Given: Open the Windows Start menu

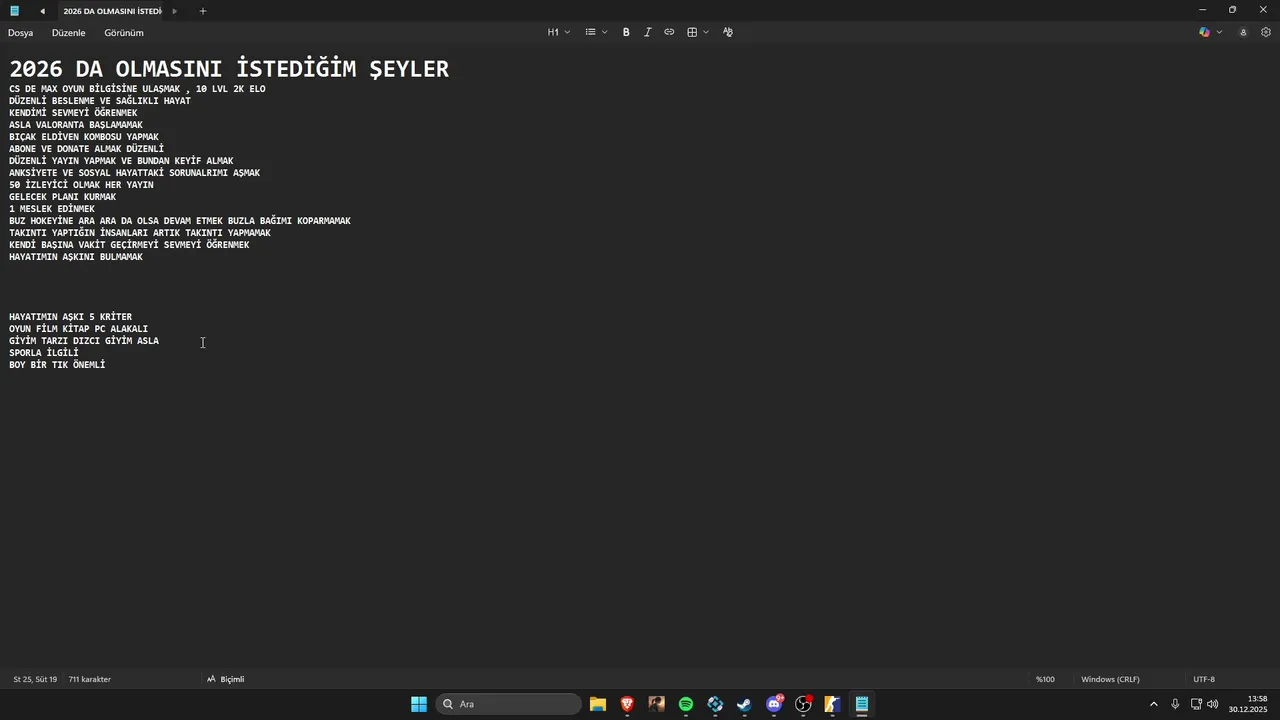Looking at the screenshot, I should (x=419, y=704).
